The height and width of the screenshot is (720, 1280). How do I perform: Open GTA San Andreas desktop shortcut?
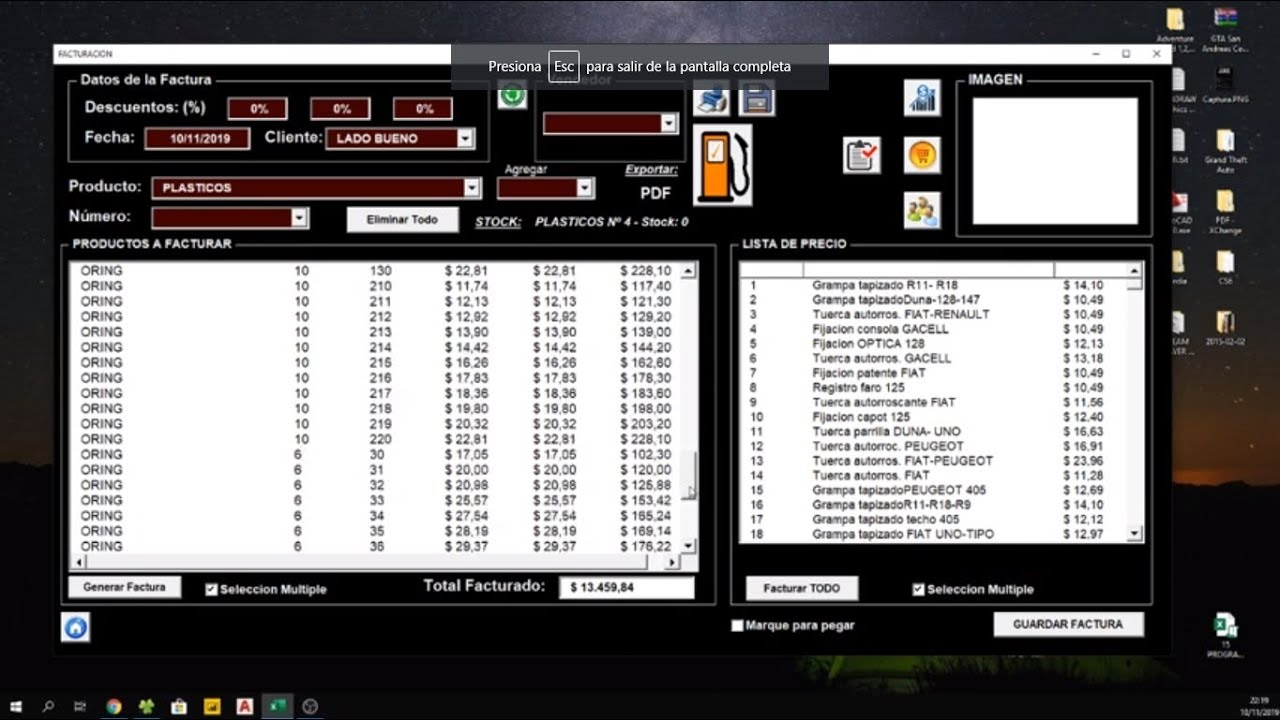(1225, 30)
